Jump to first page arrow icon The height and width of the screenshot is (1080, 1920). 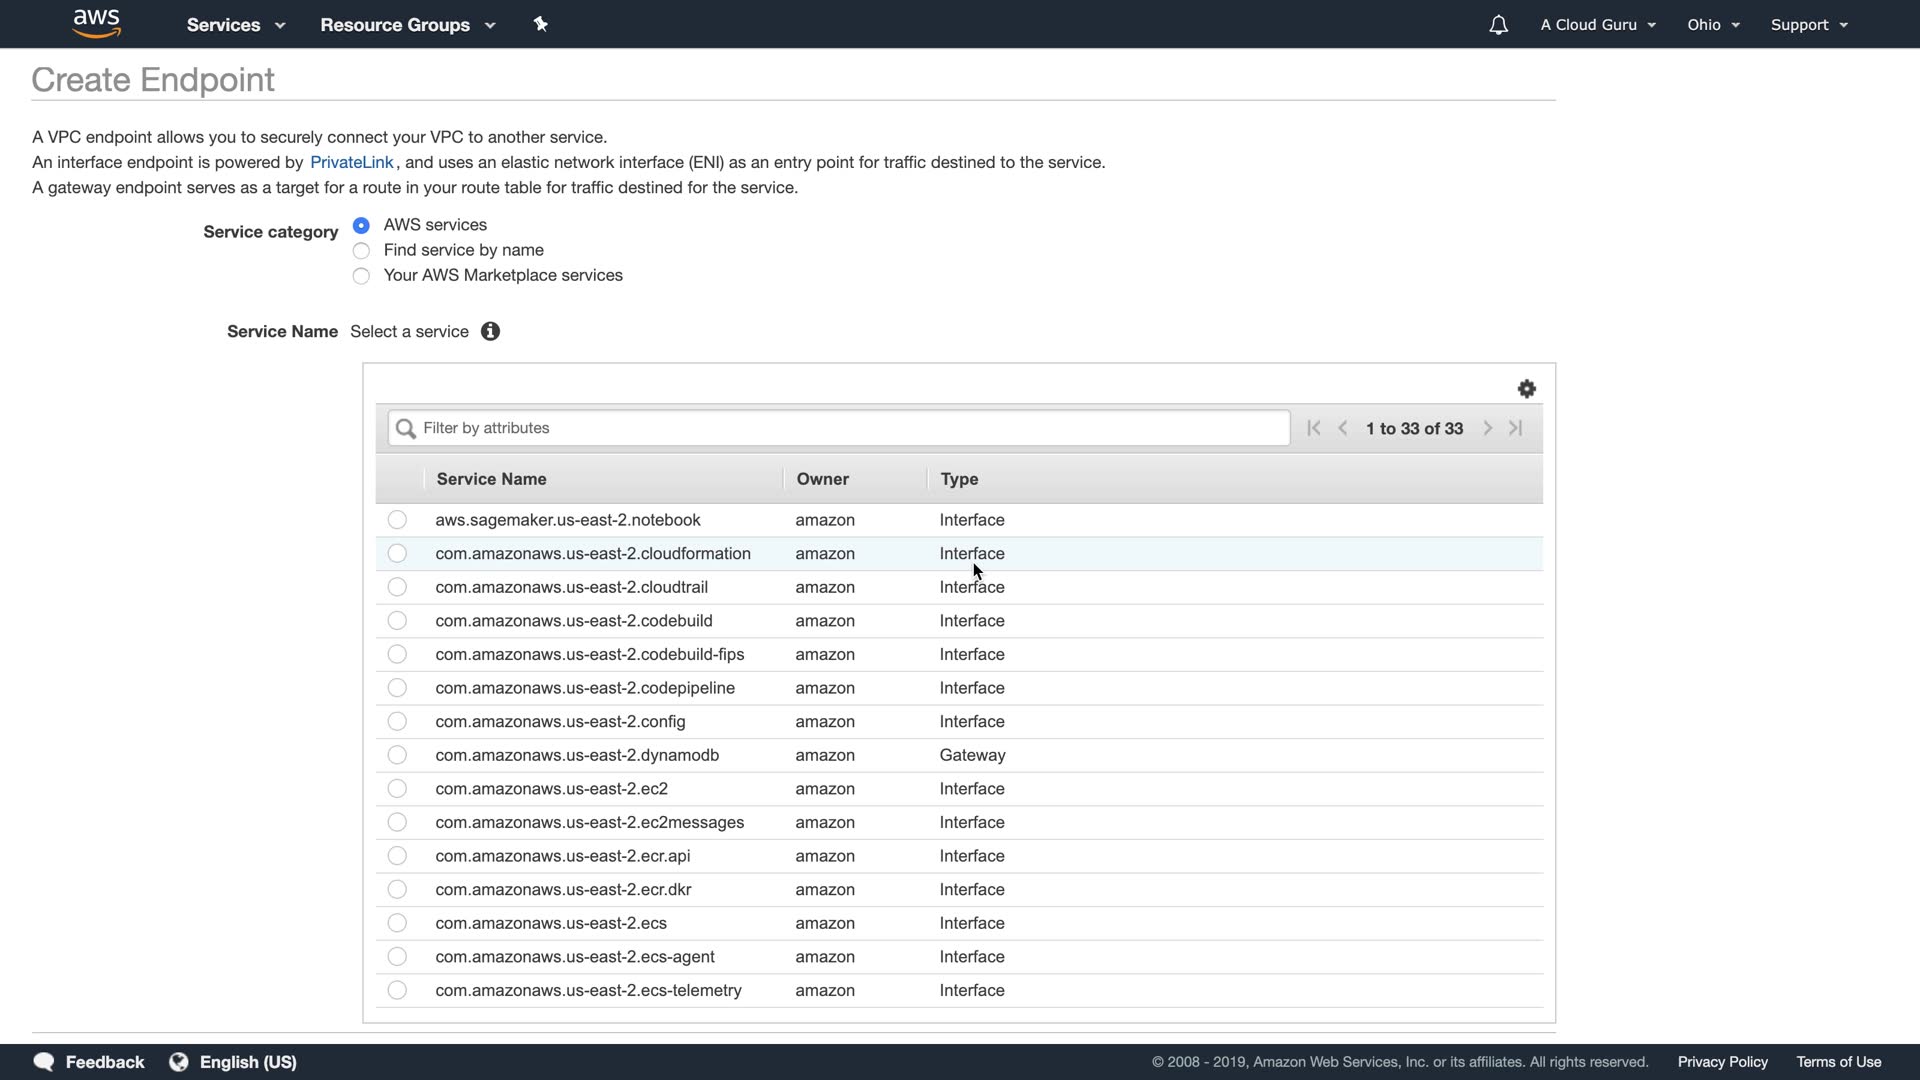1314,428
